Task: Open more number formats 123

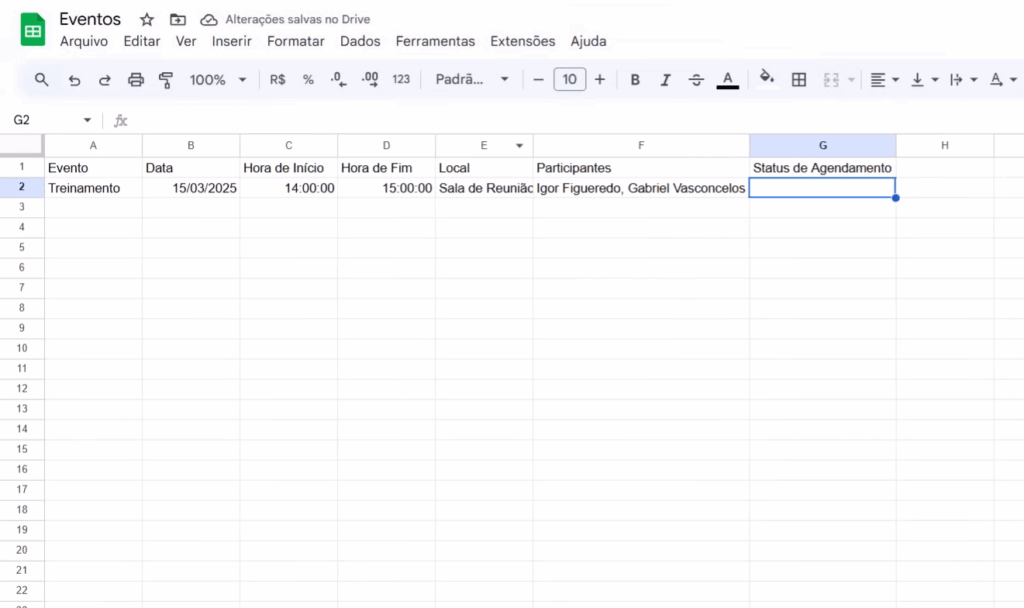Action: 401,80
